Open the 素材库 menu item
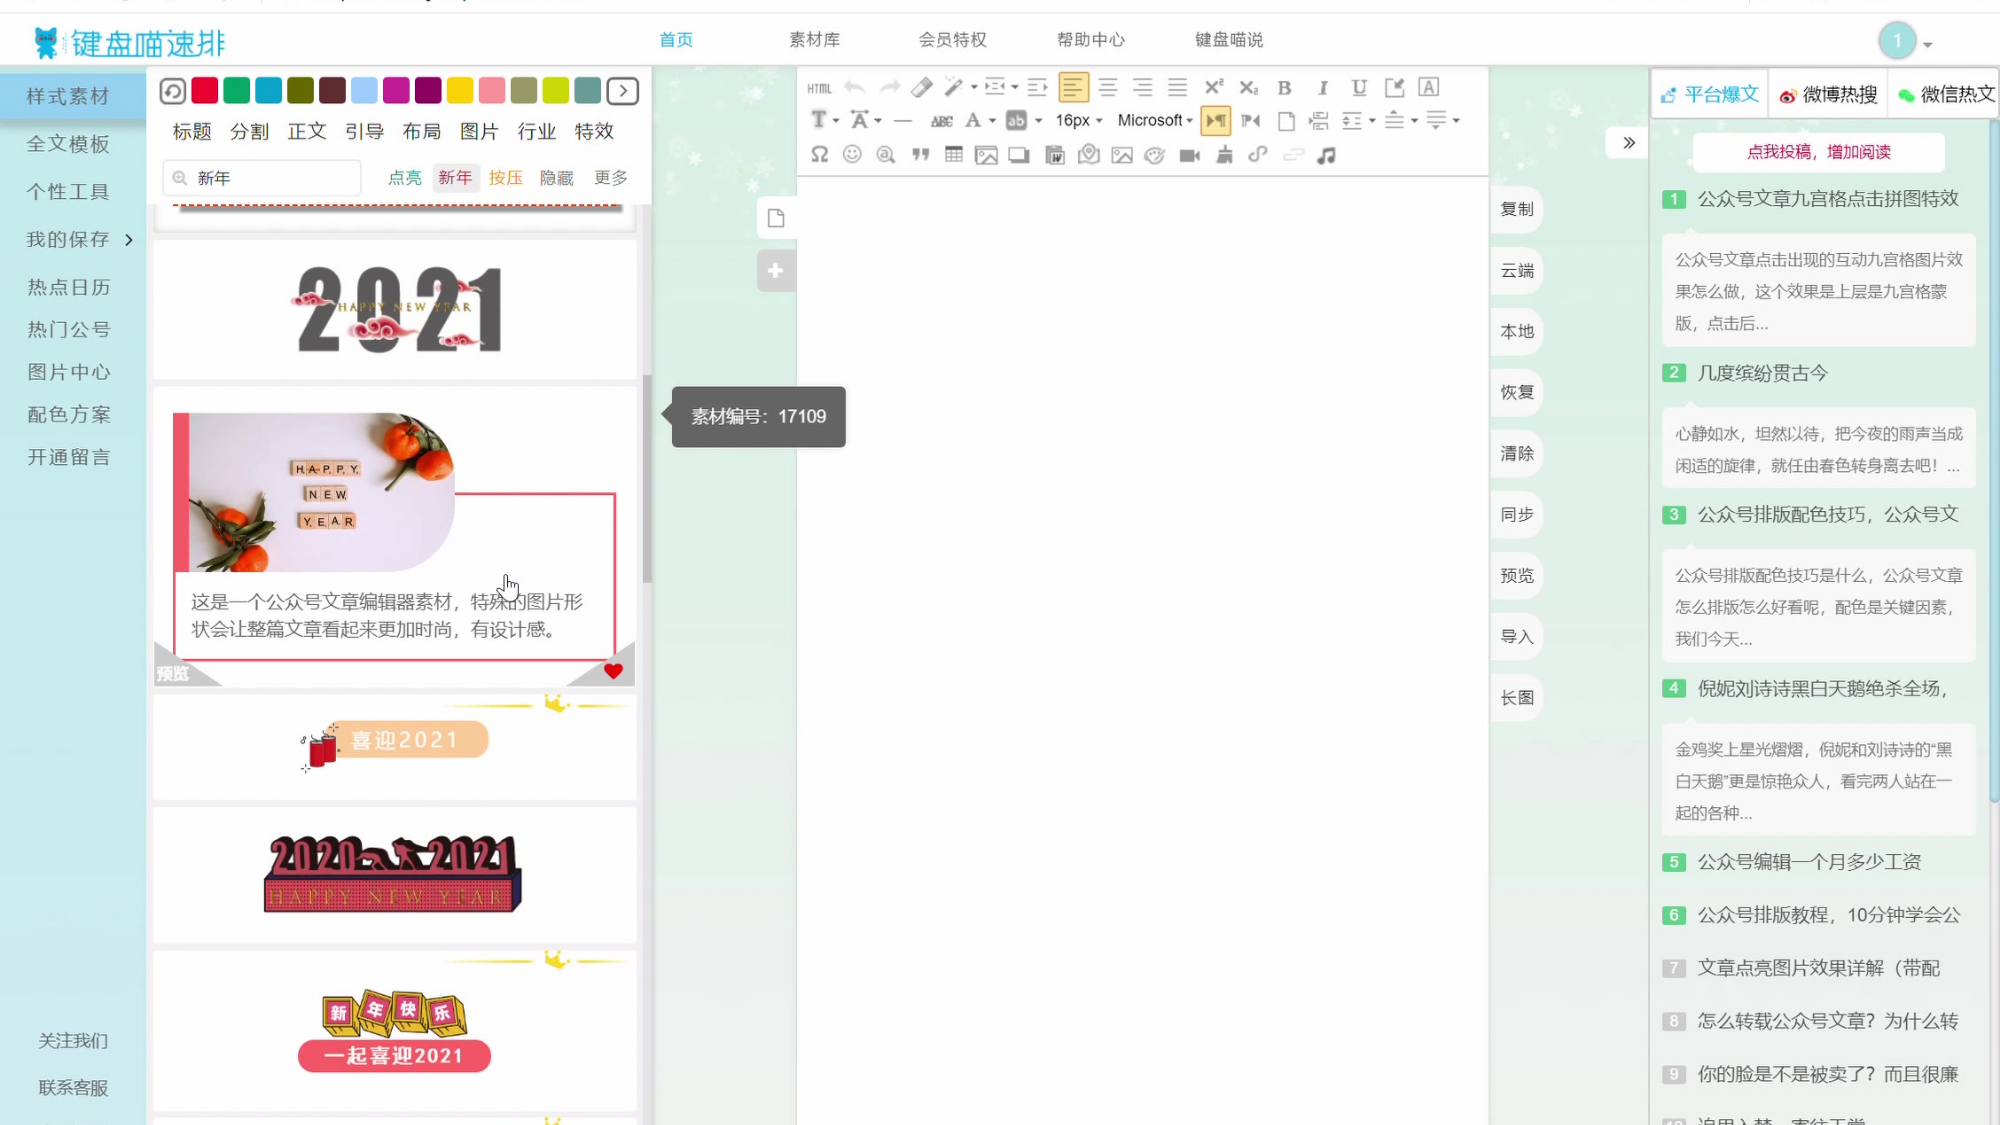 point(814,40)
